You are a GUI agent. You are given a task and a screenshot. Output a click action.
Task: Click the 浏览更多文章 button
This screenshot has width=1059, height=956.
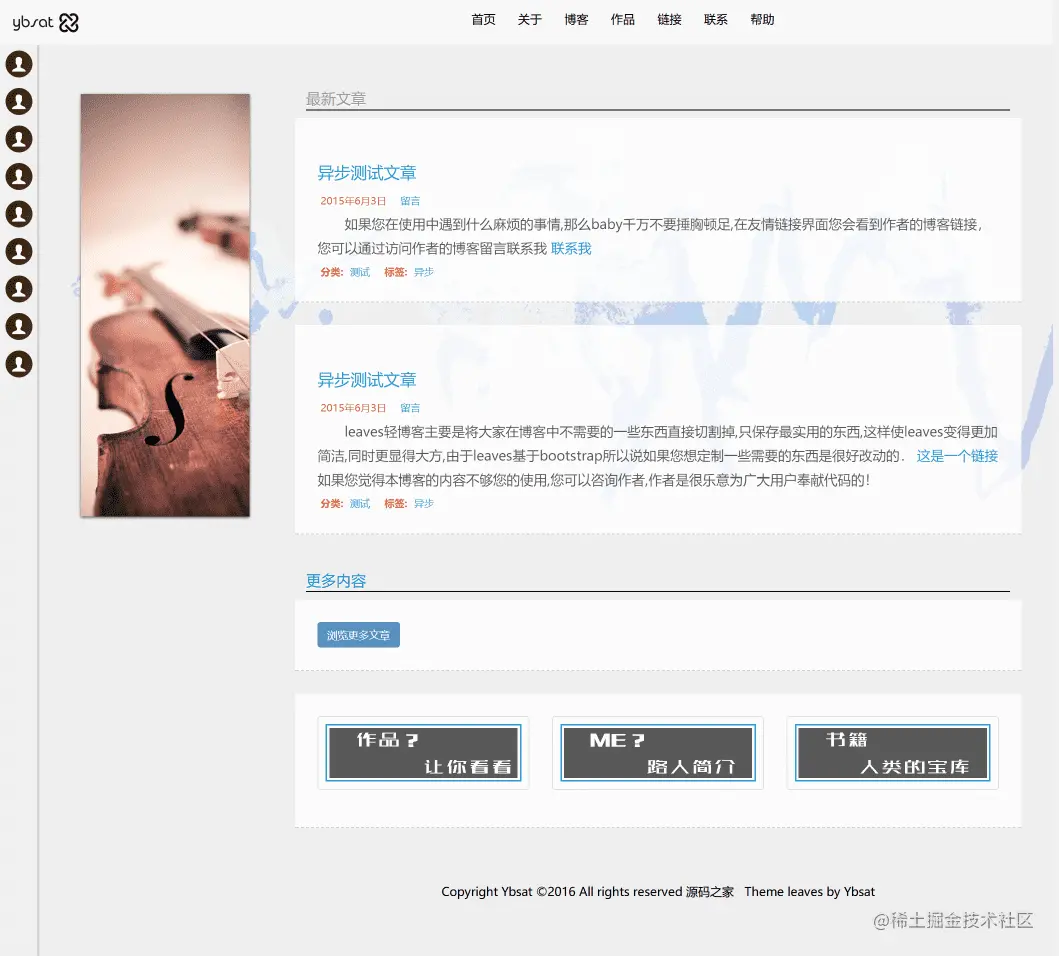[x=358, y=634]
